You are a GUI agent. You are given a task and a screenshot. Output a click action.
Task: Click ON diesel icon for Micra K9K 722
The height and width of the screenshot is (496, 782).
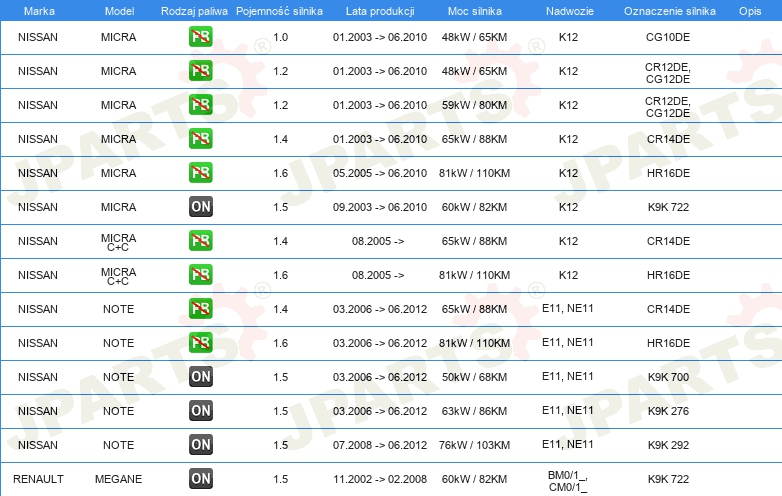tap(200, 207)
